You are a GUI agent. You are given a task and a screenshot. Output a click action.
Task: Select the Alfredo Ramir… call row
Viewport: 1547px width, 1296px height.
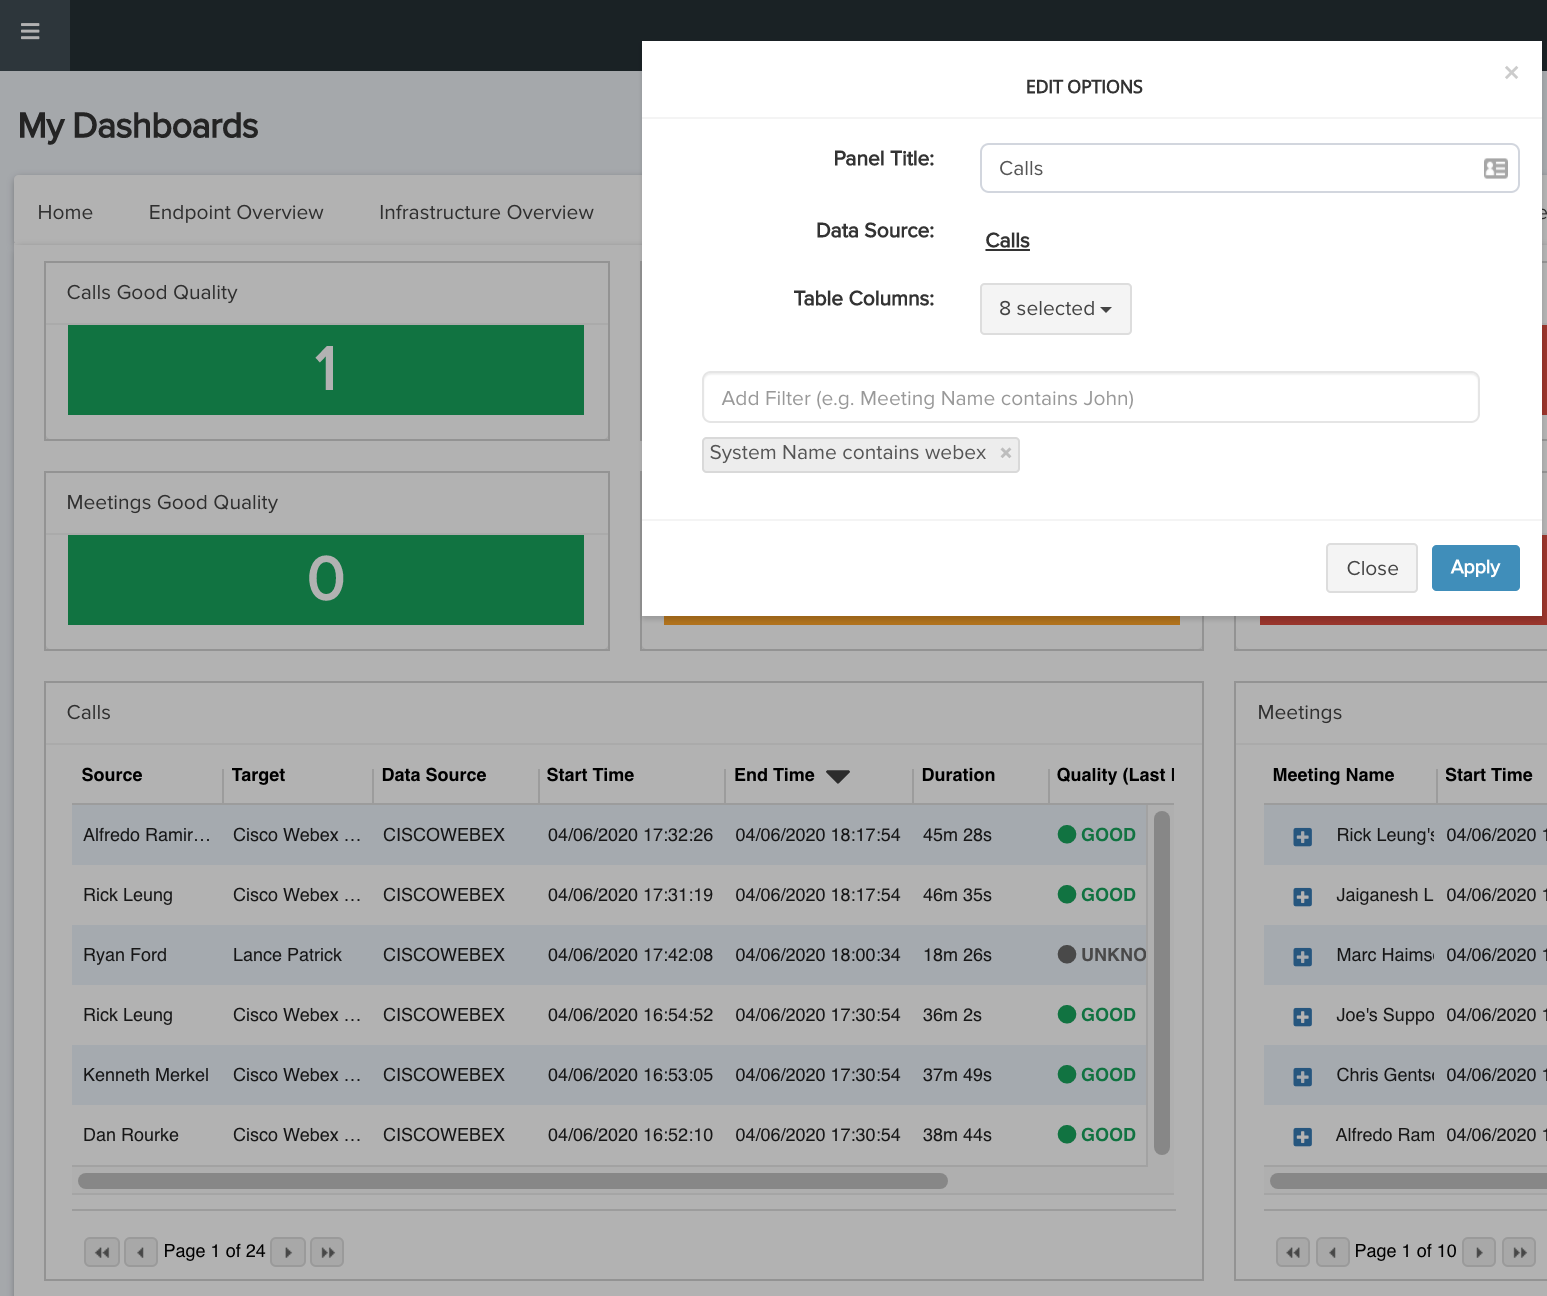point(610,835)
